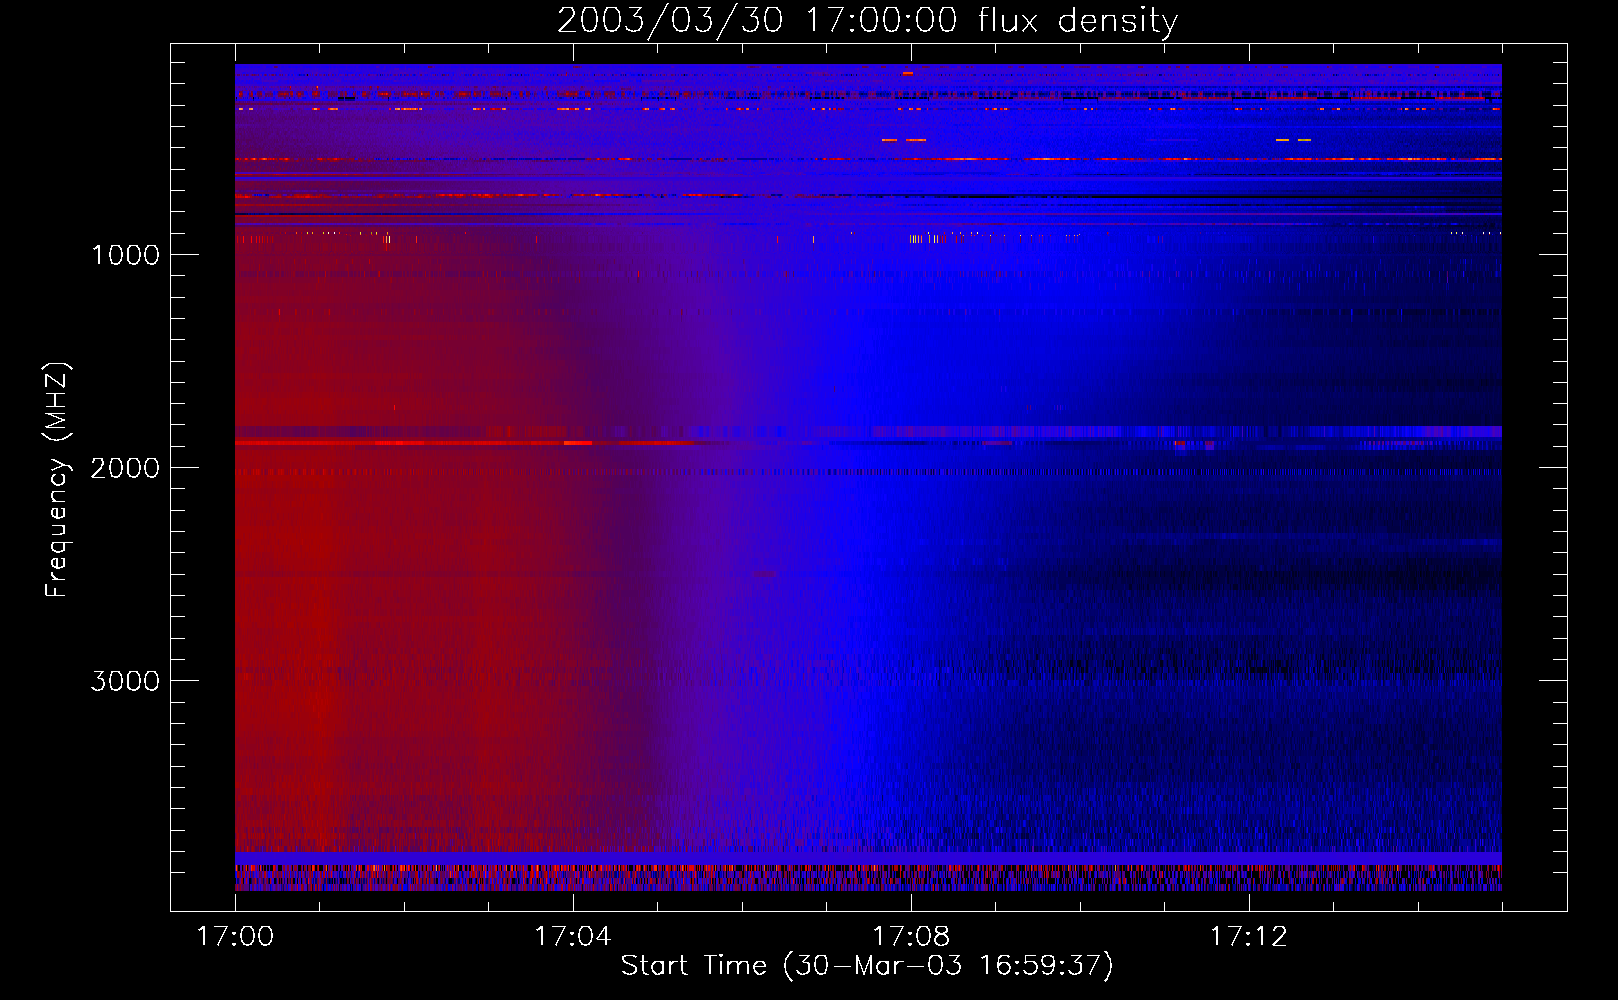Click the 17:12 time tick label
1618x1000 pixels.
click(1249, 937)
